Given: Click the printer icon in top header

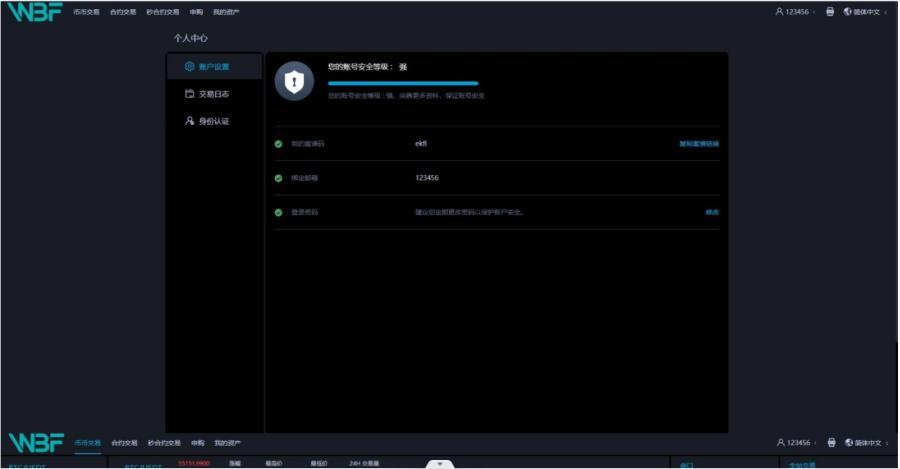Looking at the screenshot, I should (830, 12).
